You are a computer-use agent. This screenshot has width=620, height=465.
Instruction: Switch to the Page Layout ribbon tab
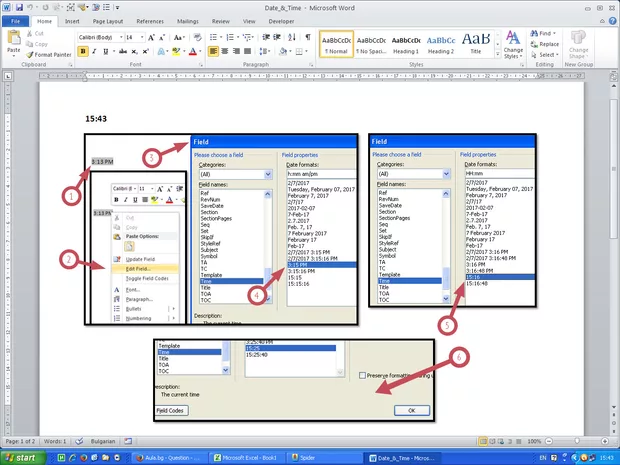coord(110,19)
